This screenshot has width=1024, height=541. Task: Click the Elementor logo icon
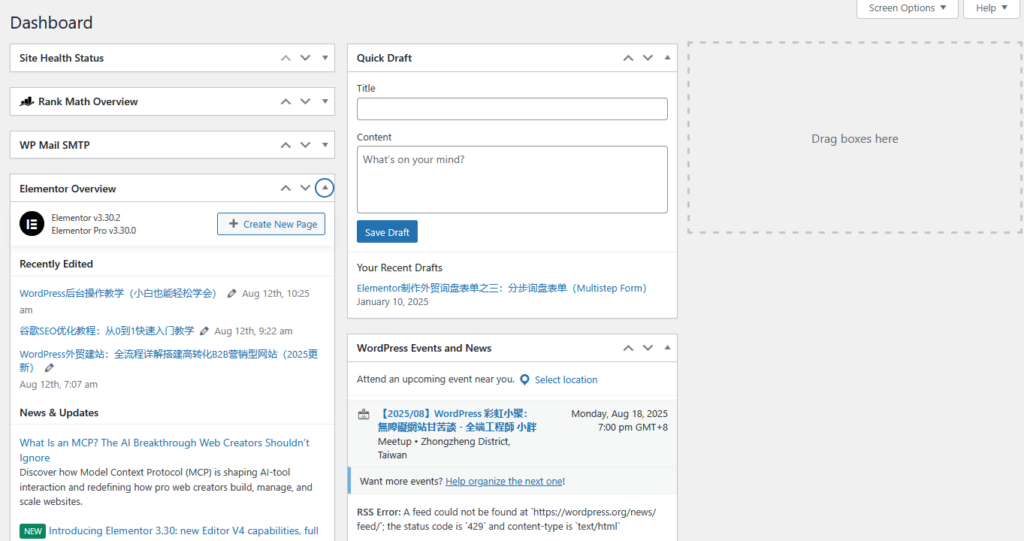[x=31, y=224]
